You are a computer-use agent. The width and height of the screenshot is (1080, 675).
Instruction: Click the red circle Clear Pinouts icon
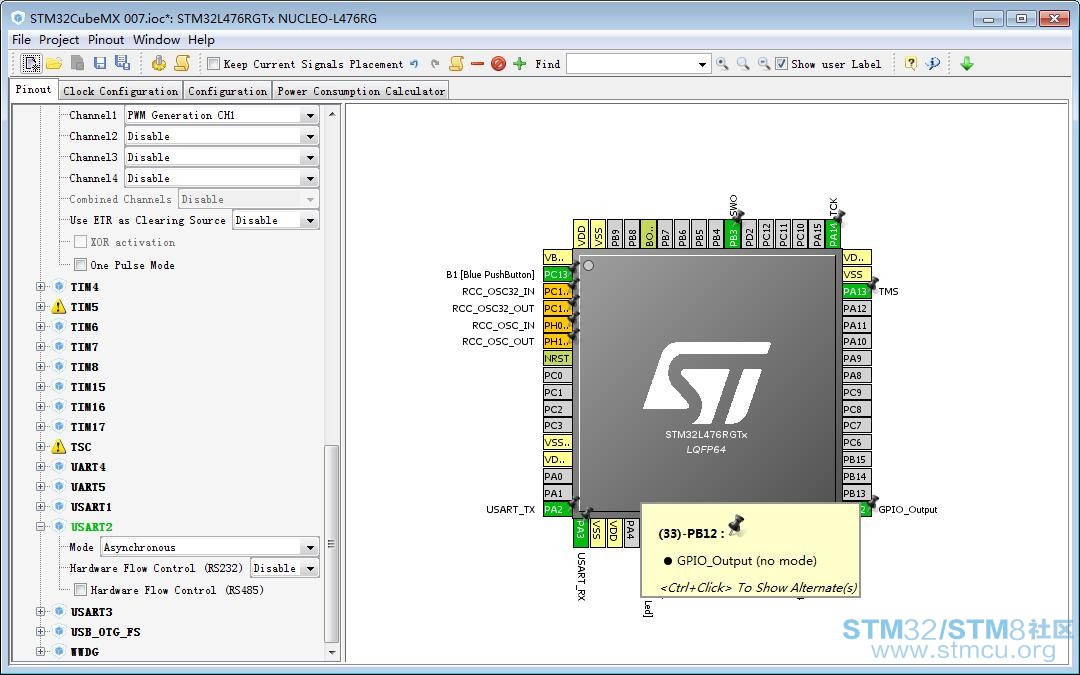coord(499,64)
